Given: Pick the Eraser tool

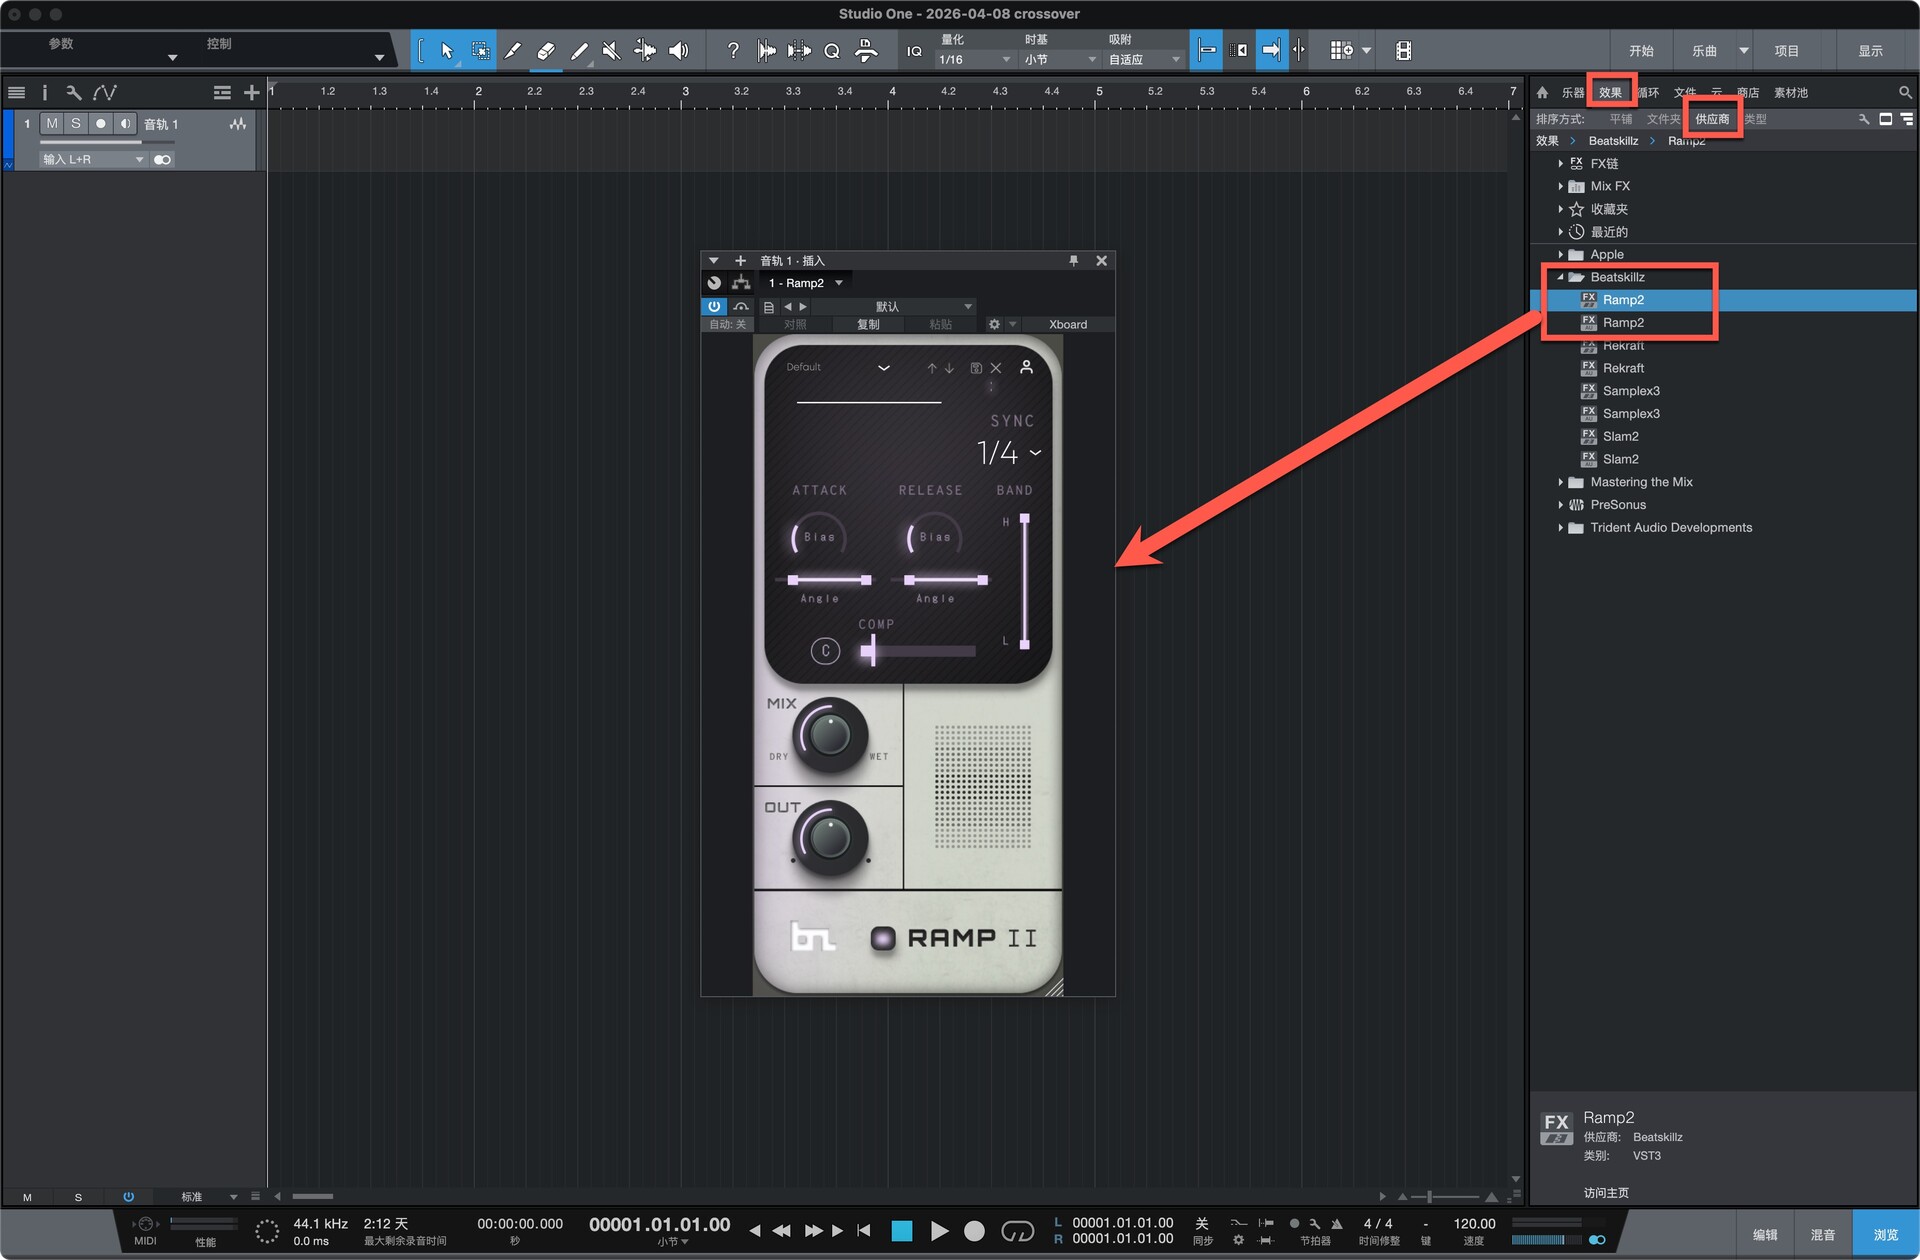Looking at the screenshot, I should tap(546, 51).
